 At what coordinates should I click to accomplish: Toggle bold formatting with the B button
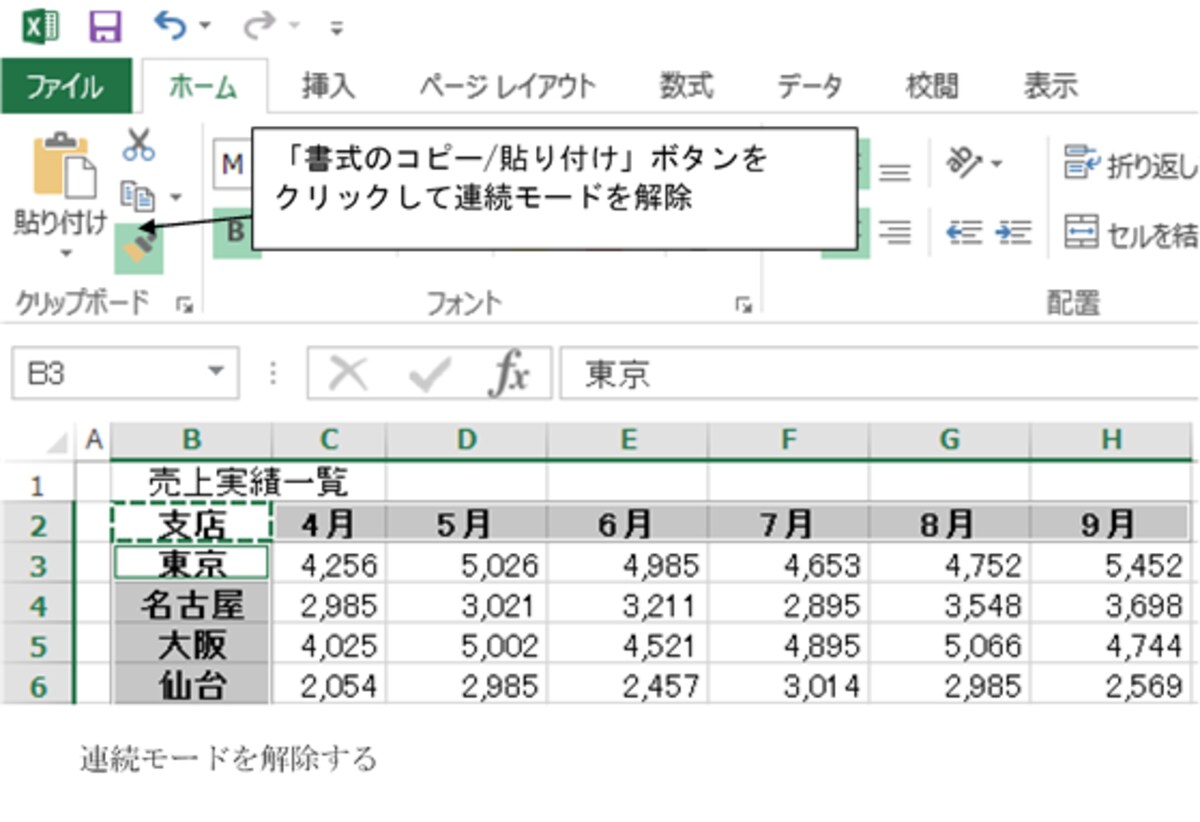[233, 233]
